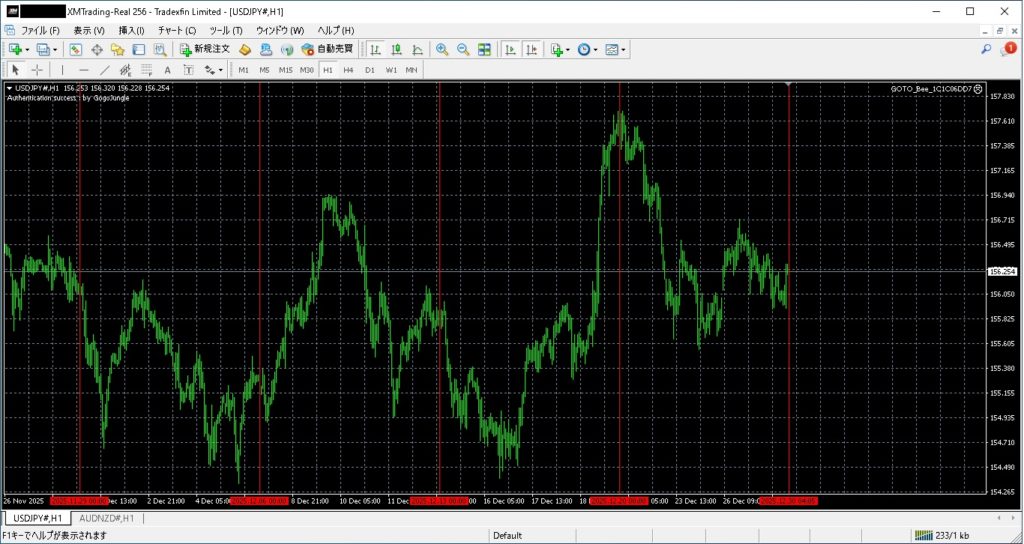Open the チャート (C) menu
Viewport: 1024px width, 544px height.
[x=176, y=30]
